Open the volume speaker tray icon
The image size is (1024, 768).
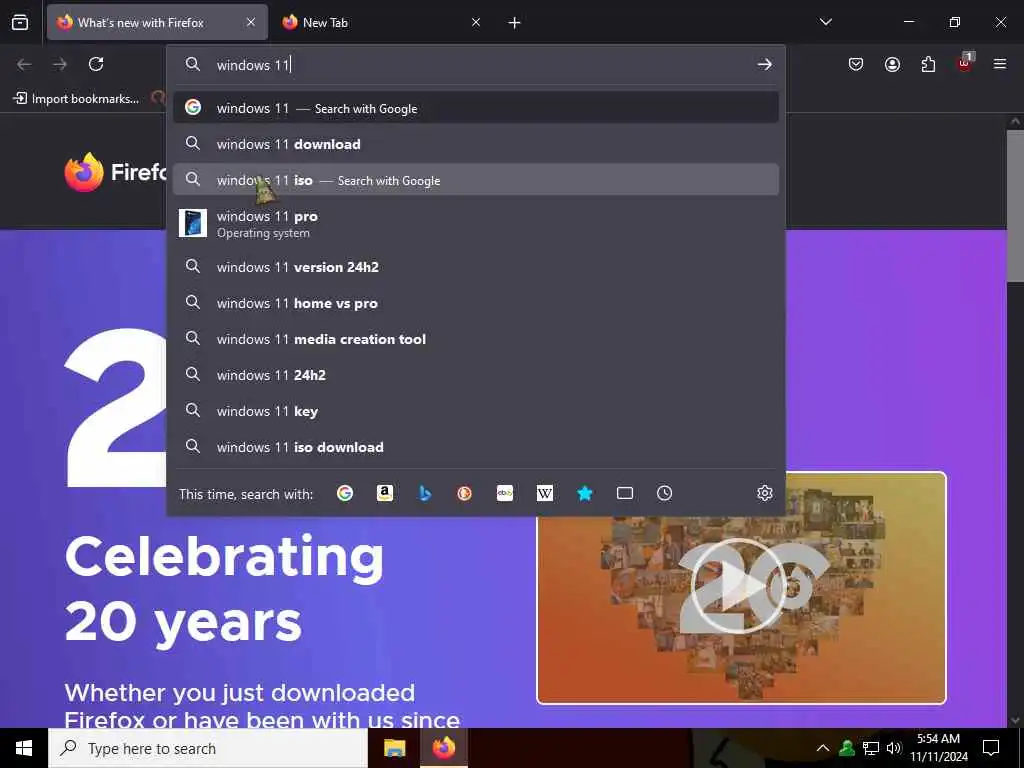894,748
